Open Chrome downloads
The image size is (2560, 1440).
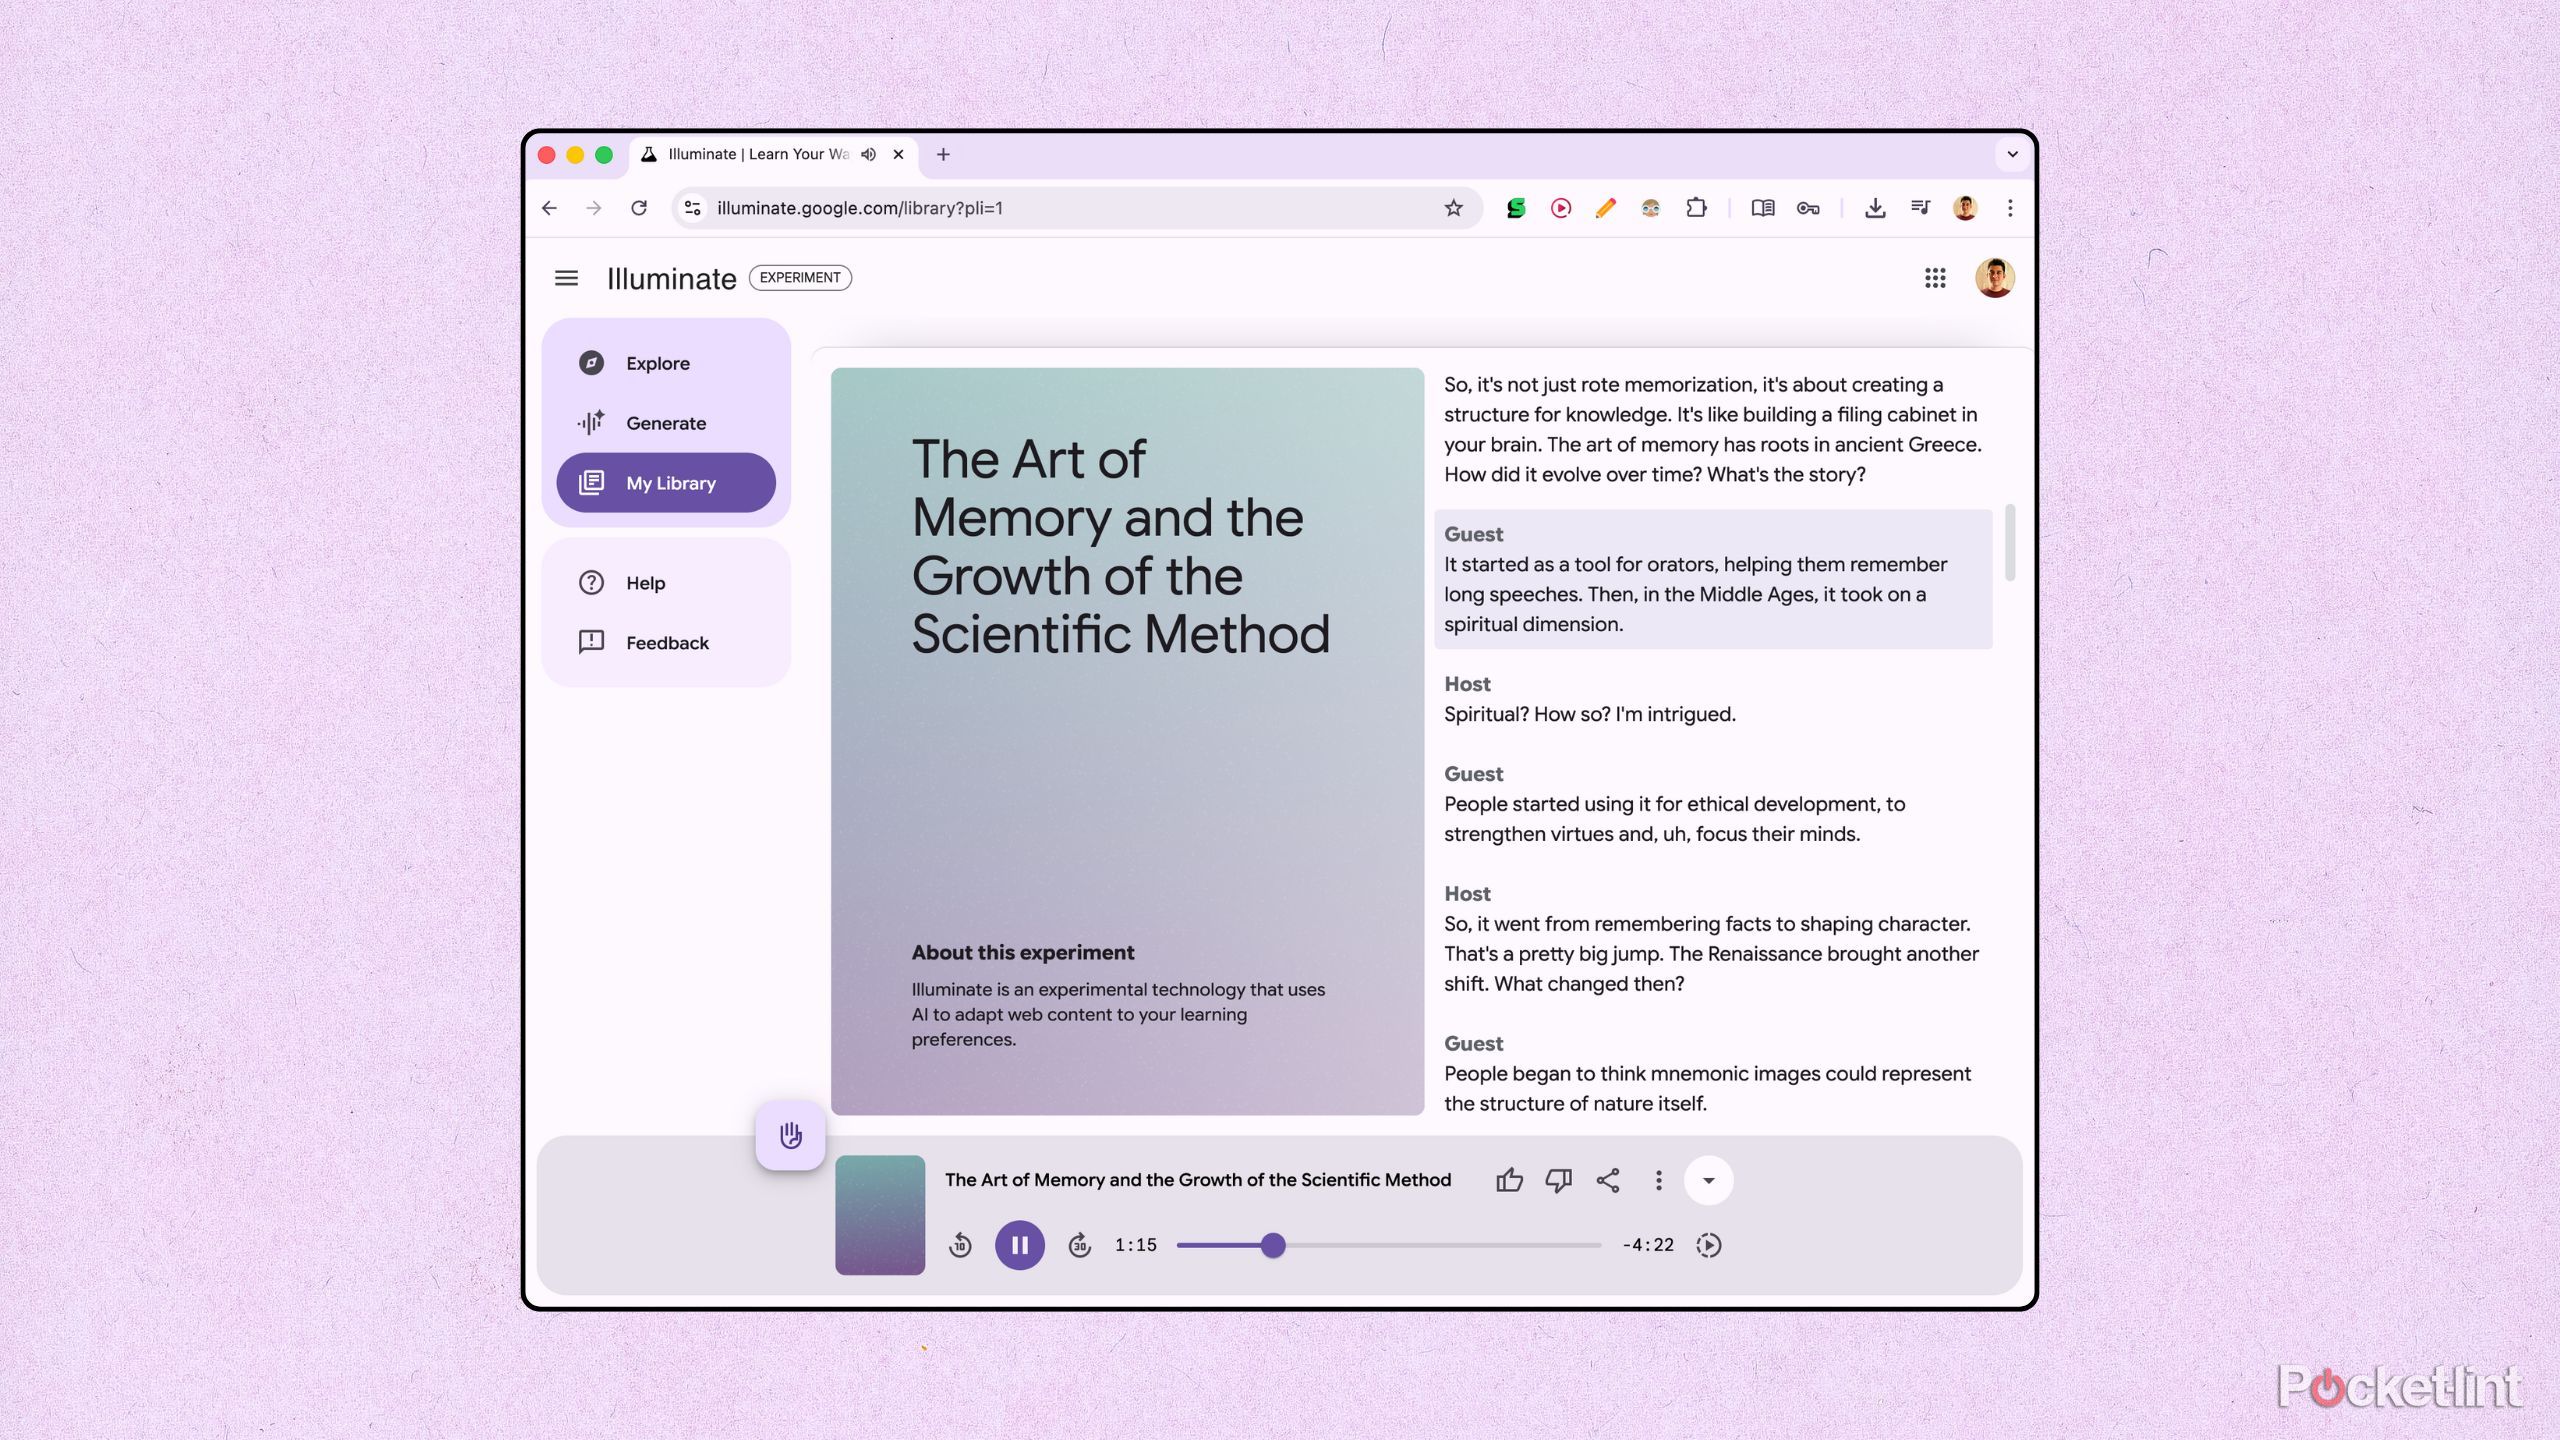(x=1875, y=208)
